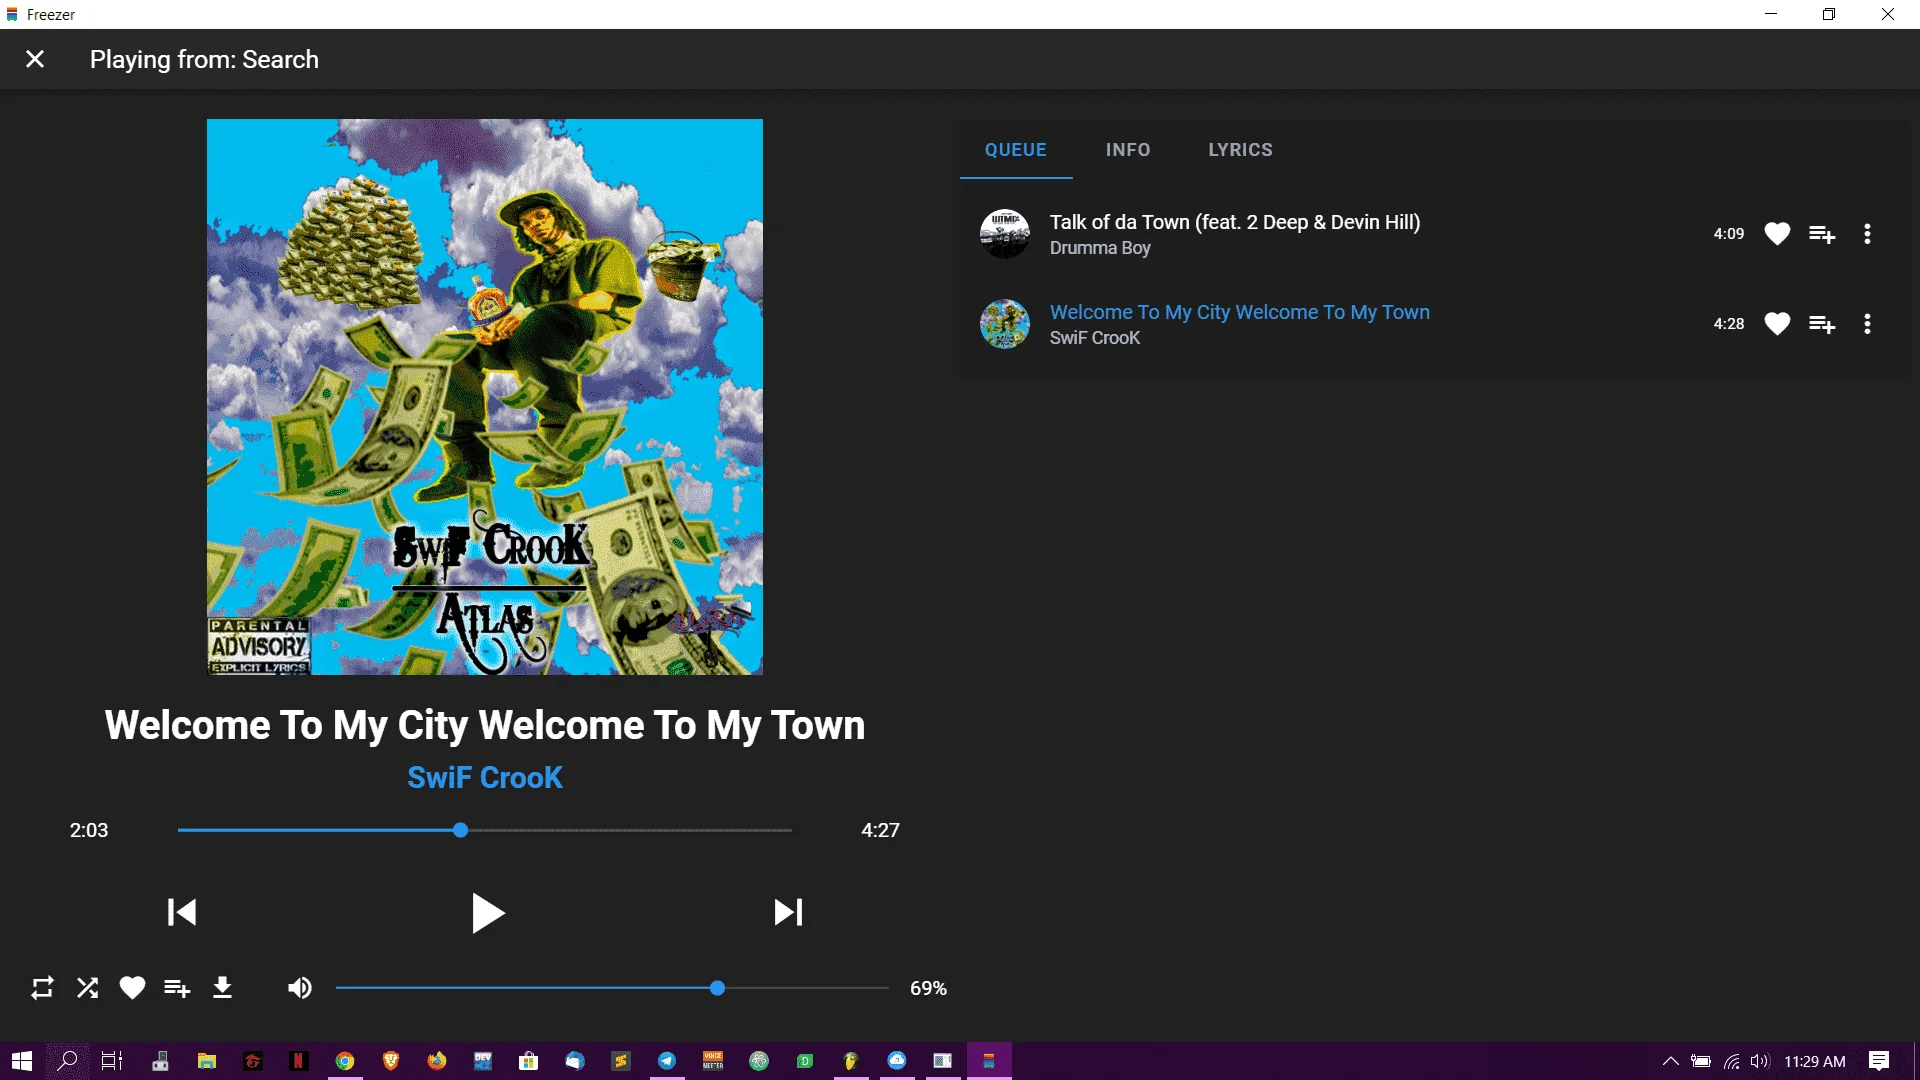
Task: Skip to the previous track
Action: [182, 912]
